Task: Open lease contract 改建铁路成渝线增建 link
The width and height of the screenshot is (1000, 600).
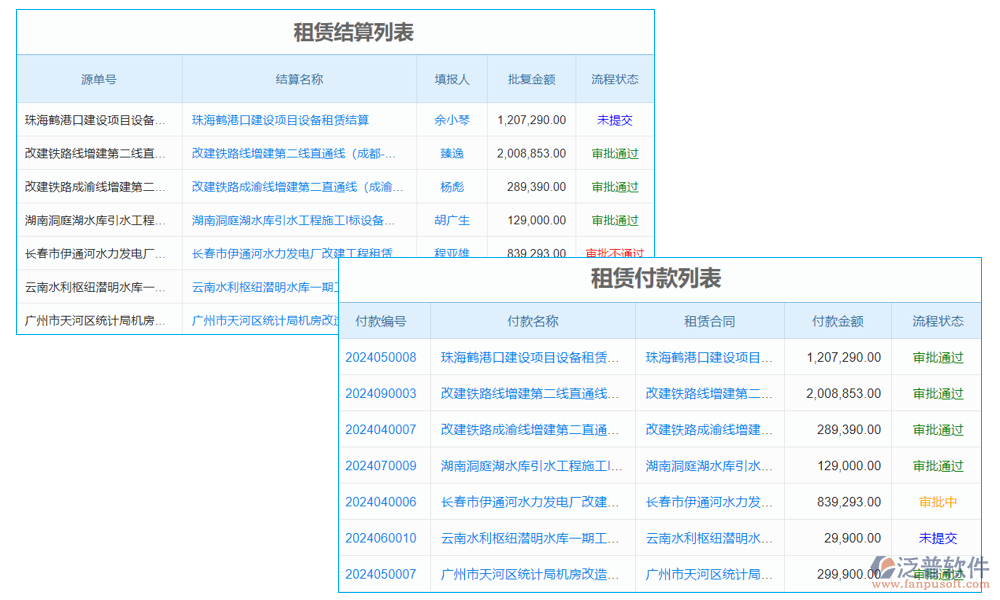Action: (709, 429)
